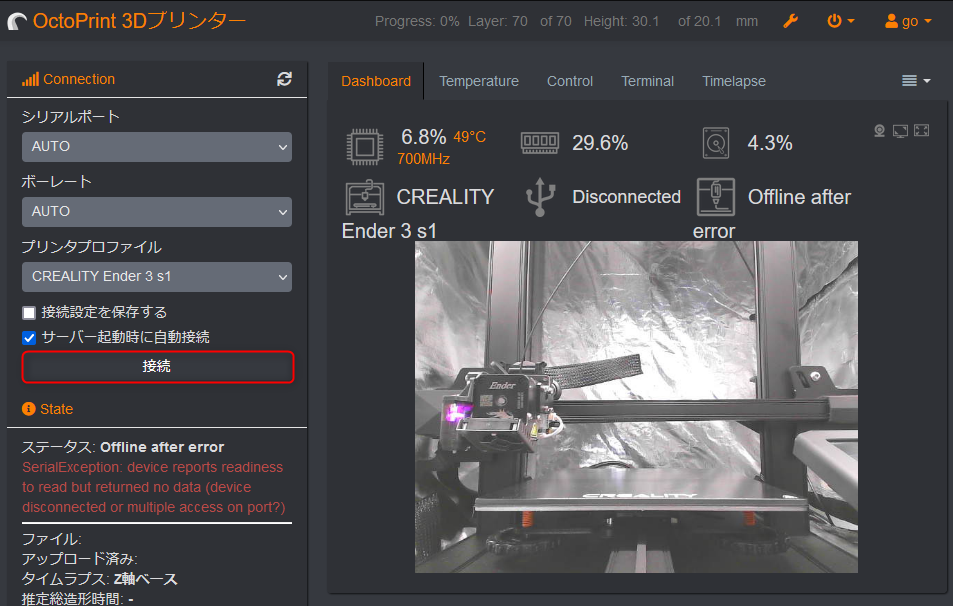Open the プリンタプロファイル CREALITY Ender 3 s1 dropdown
This screenshot has width=953, height=606.
point(157,277)
